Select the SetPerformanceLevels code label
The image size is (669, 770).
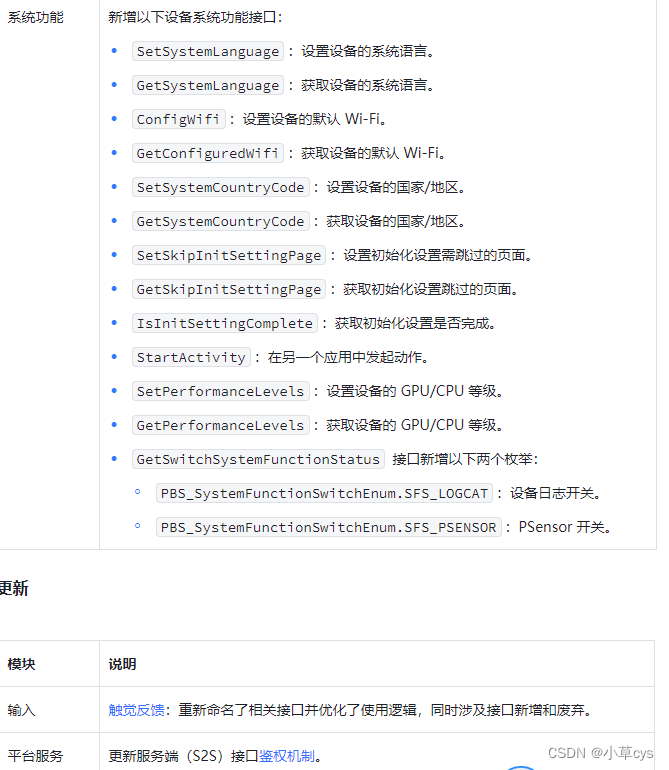click(221, 391)
